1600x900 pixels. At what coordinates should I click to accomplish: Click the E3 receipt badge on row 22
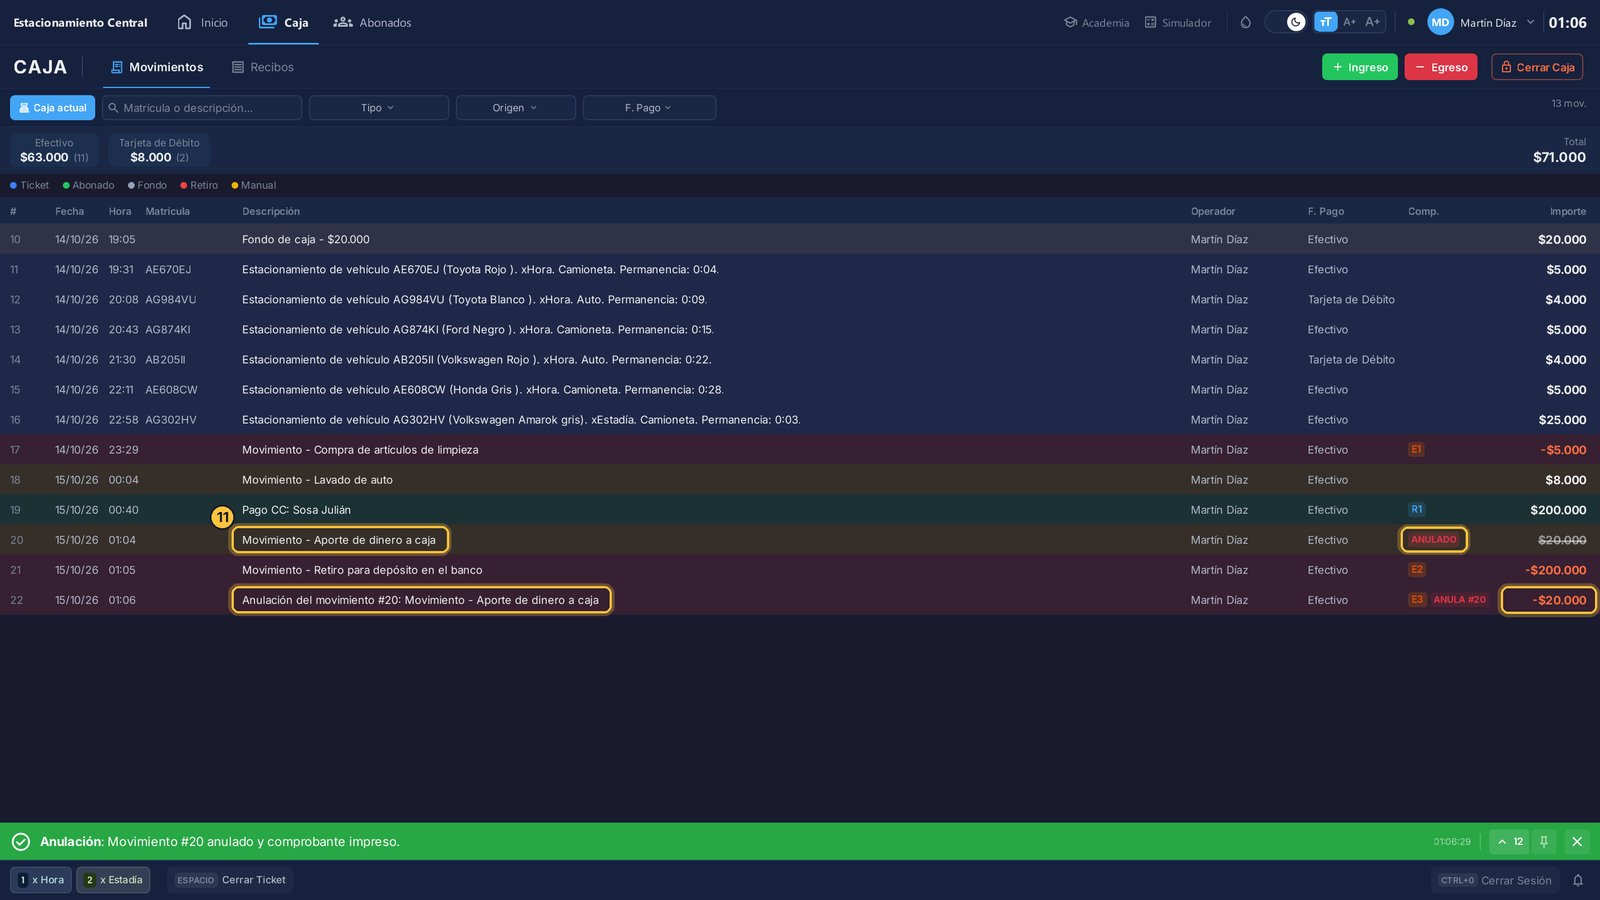1417,600
